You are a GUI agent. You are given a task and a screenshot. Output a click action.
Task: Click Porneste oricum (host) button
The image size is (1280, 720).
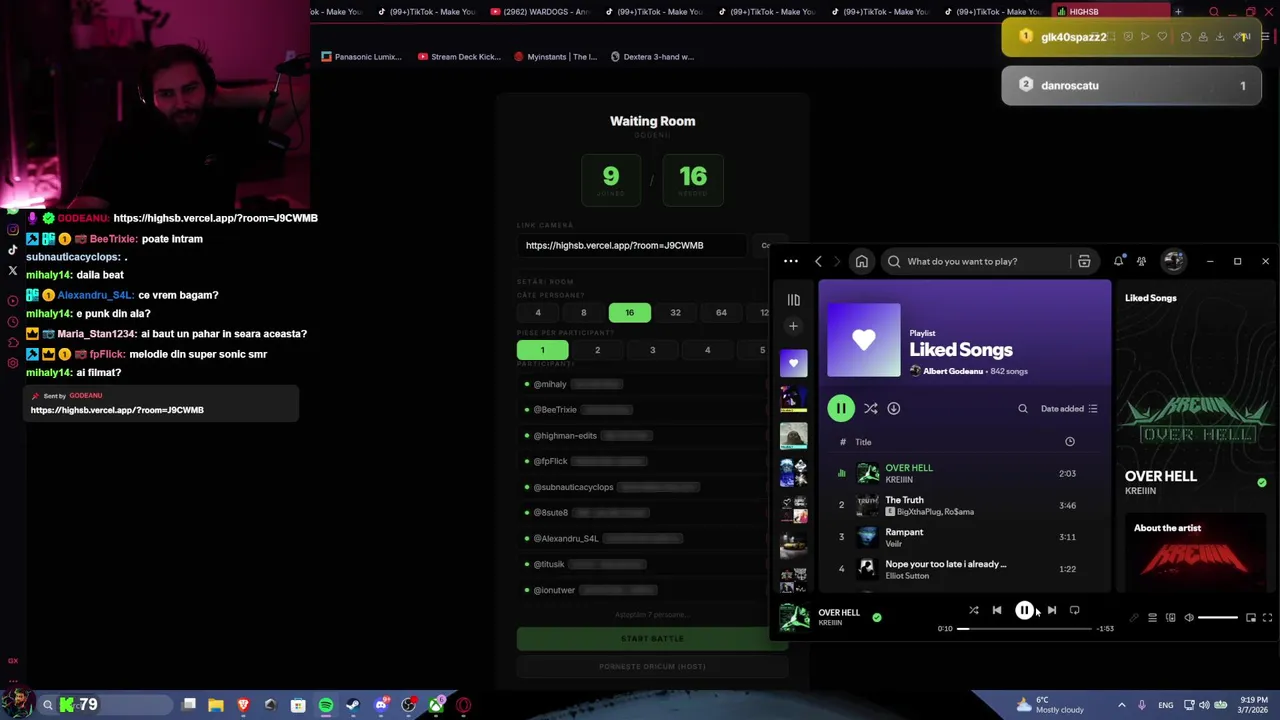[x=652, y=666]
